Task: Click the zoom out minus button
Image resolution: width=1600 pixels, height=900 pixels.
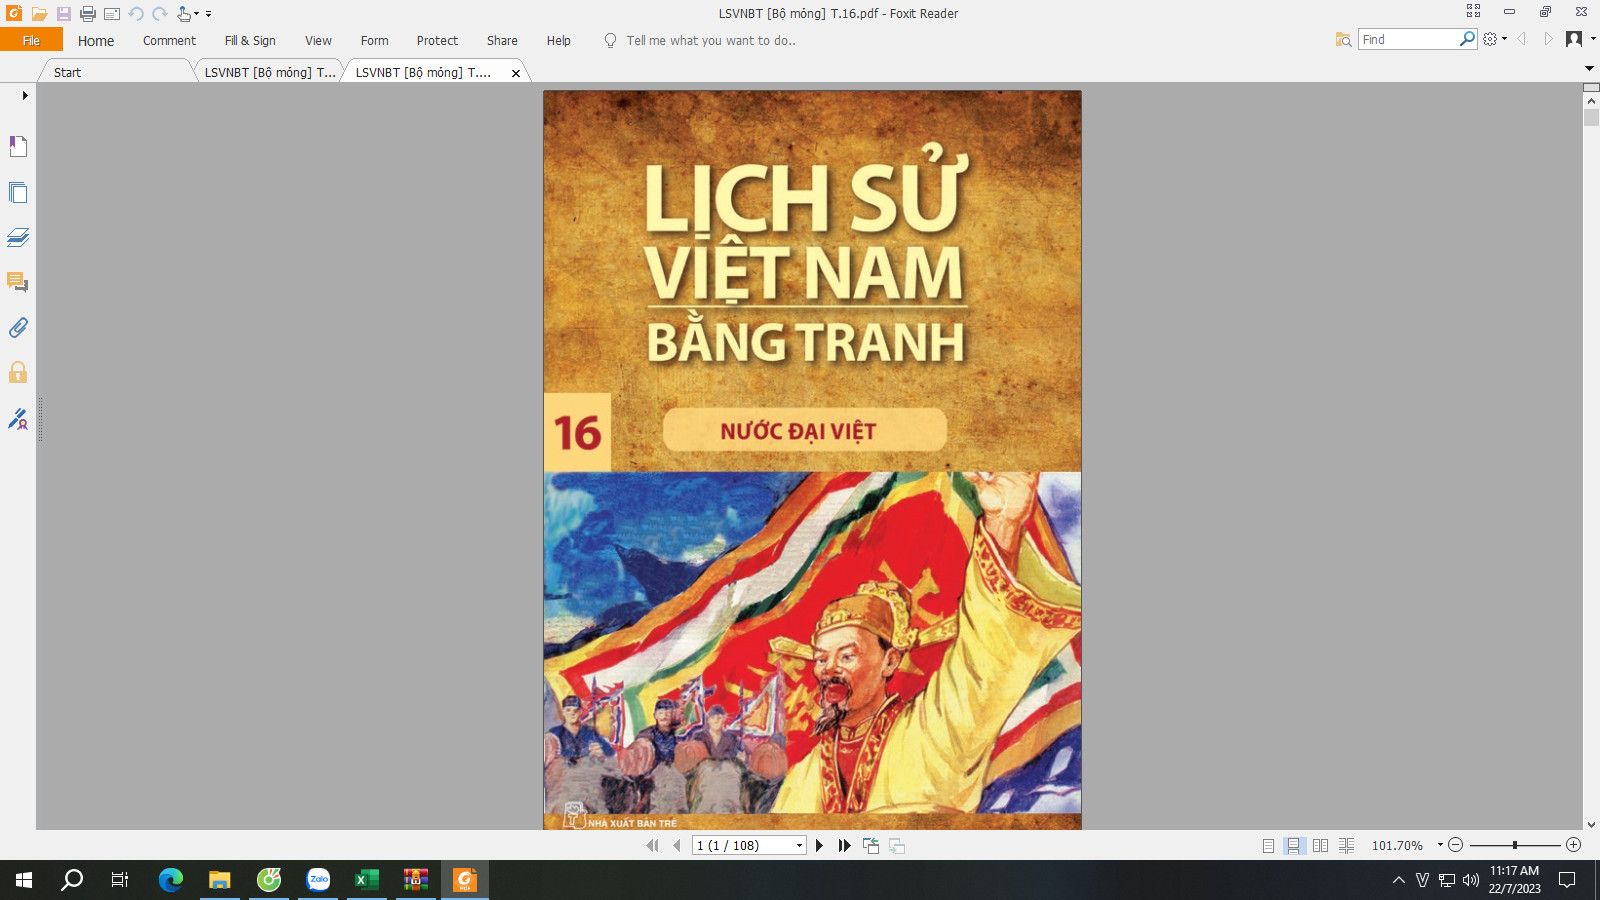Action: tap(1456, 845)
